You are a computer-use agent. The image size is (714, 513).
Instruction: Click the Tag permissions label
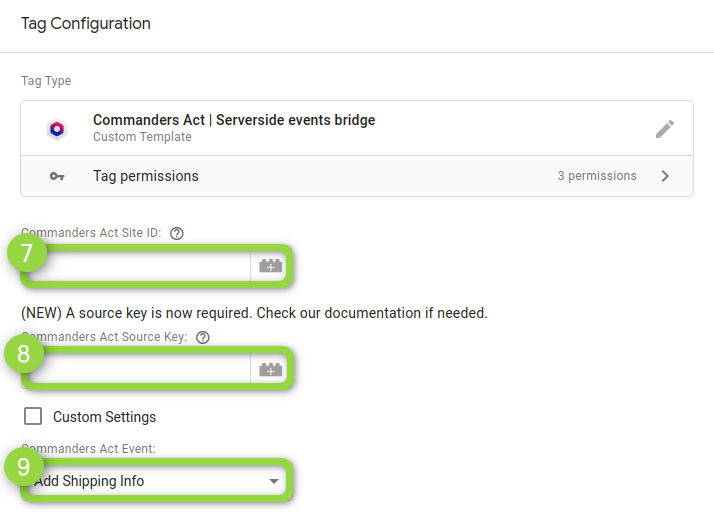click(x=146, y=176)
